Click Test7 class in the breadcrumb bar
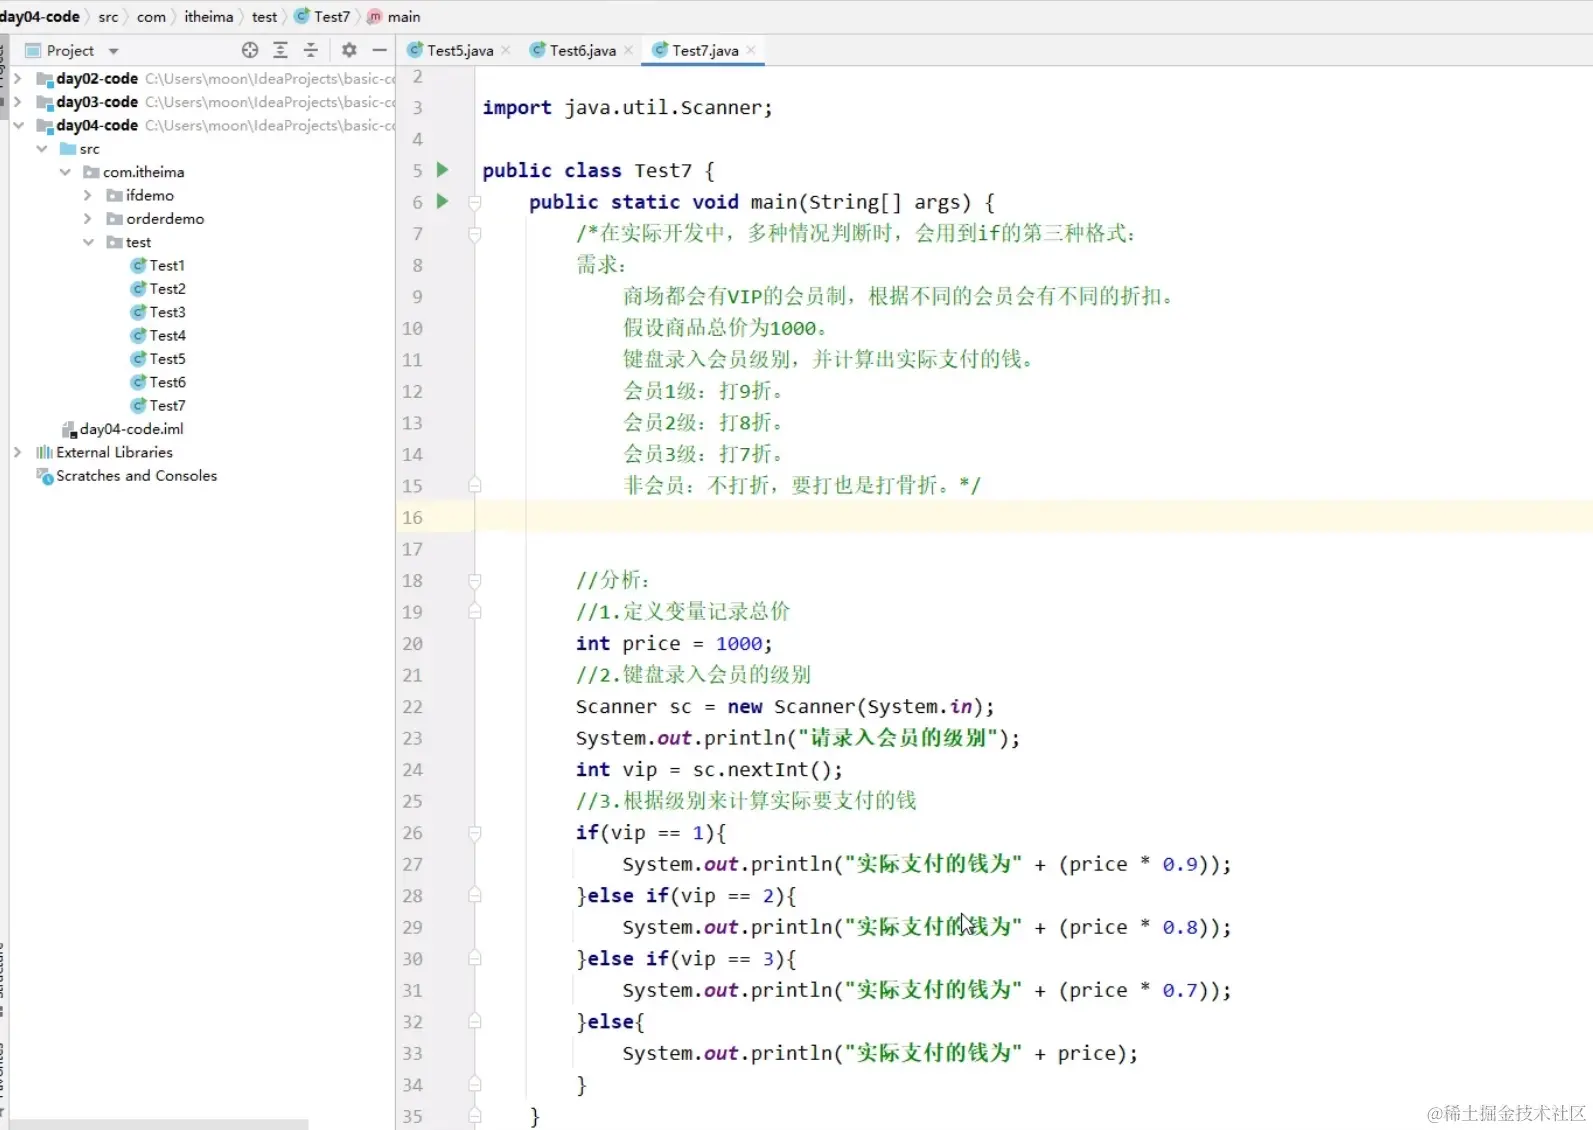The image size is (1593, 1130). point(322,16)
